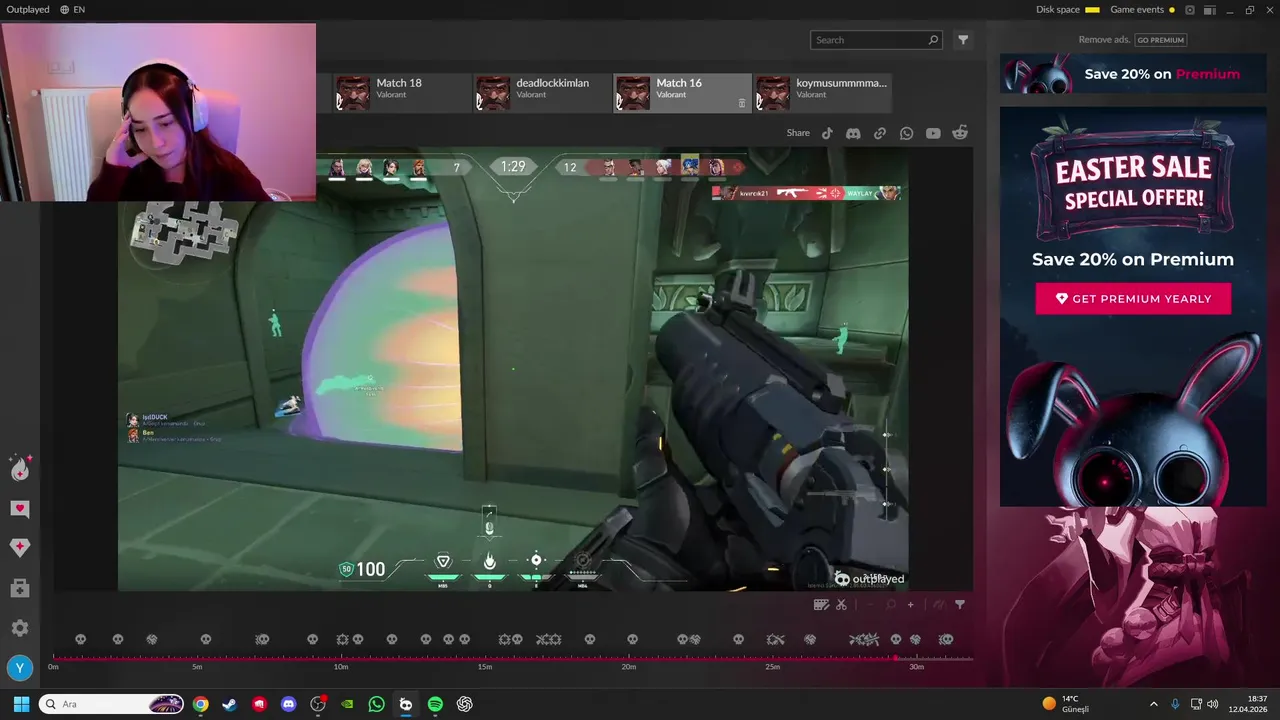This screenshot has height=720, width=1280.
Task: Open the match list filter funnel
Action: coord(963,40)
